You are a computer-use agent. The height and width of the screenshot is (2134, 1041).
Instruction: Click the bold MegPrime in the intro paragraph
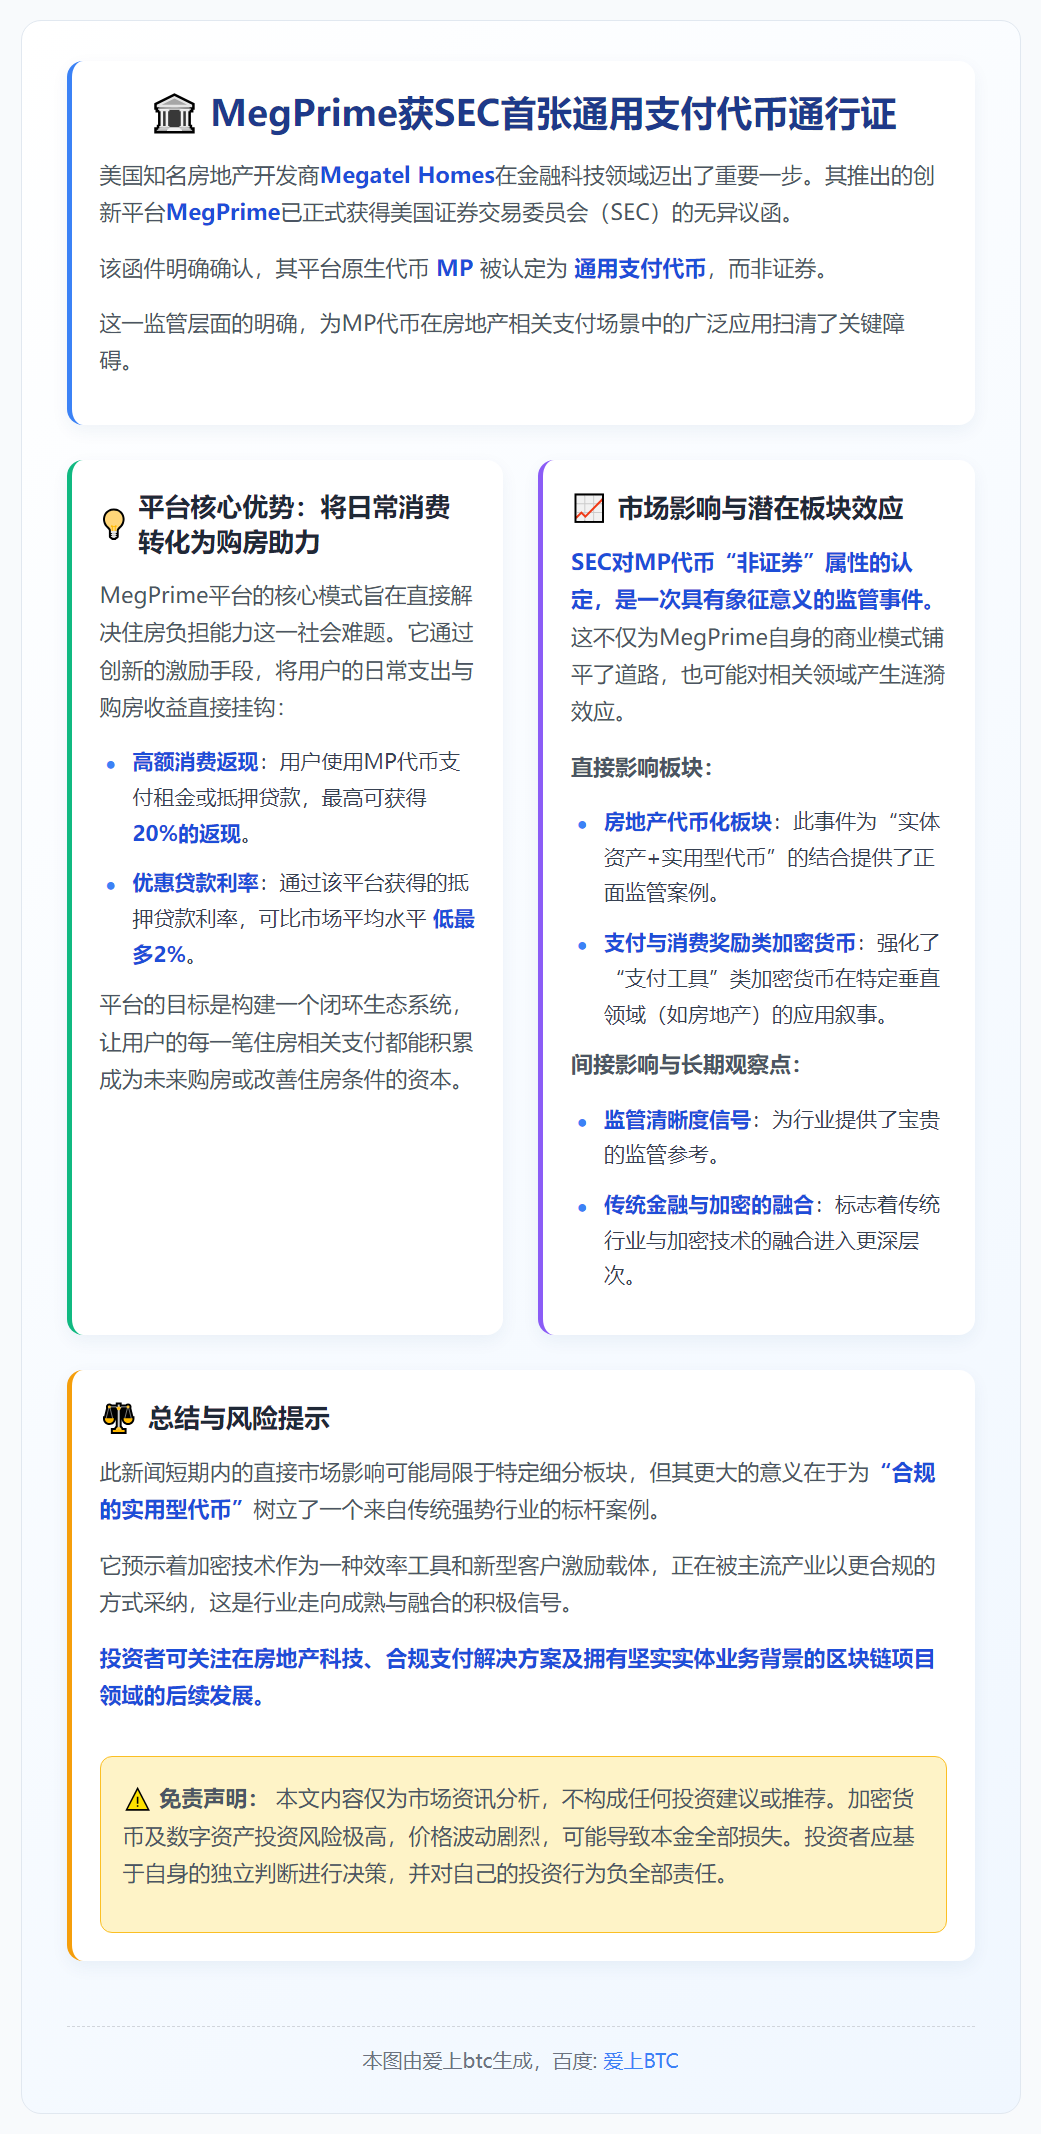(x=223, y=212)
